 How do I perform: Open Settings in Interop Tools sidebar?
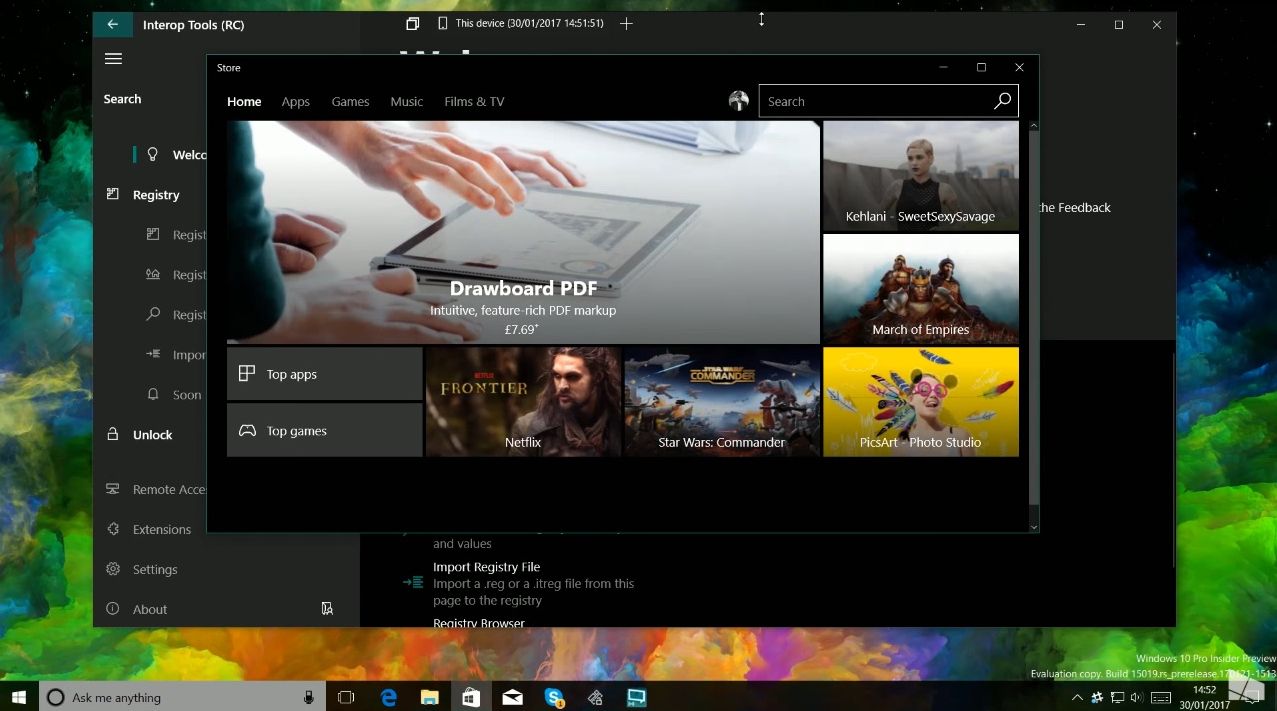(x=143, y=570)
